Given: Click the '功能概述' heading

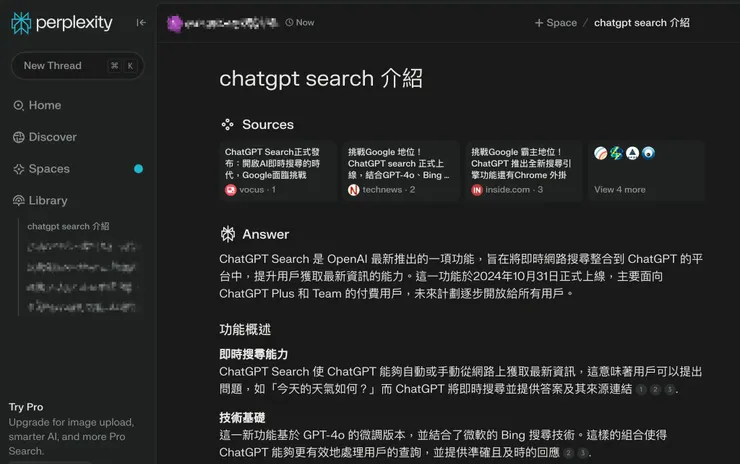Looking at the screenshot, I should point(245,329).
